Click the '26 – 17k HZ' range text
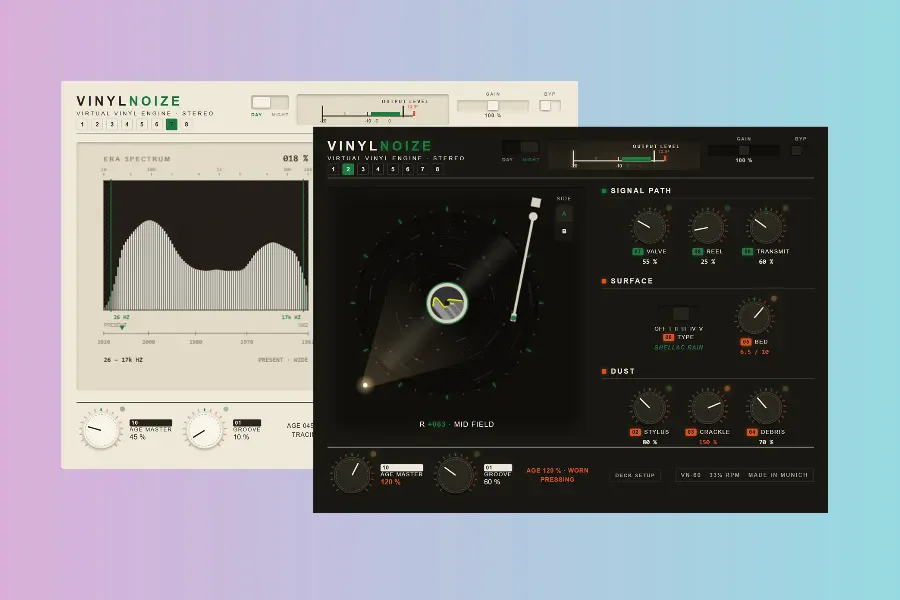Viewport: 900px width, 600px height. (123, 360)
